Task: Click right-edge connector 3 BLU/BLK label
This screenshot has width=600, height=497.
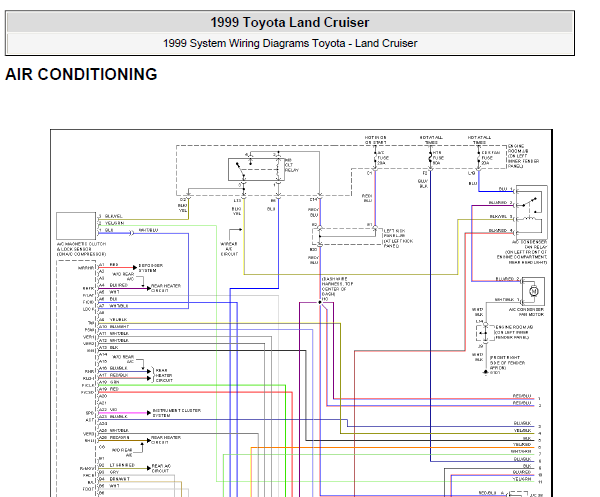Action: tap(522, 424)
